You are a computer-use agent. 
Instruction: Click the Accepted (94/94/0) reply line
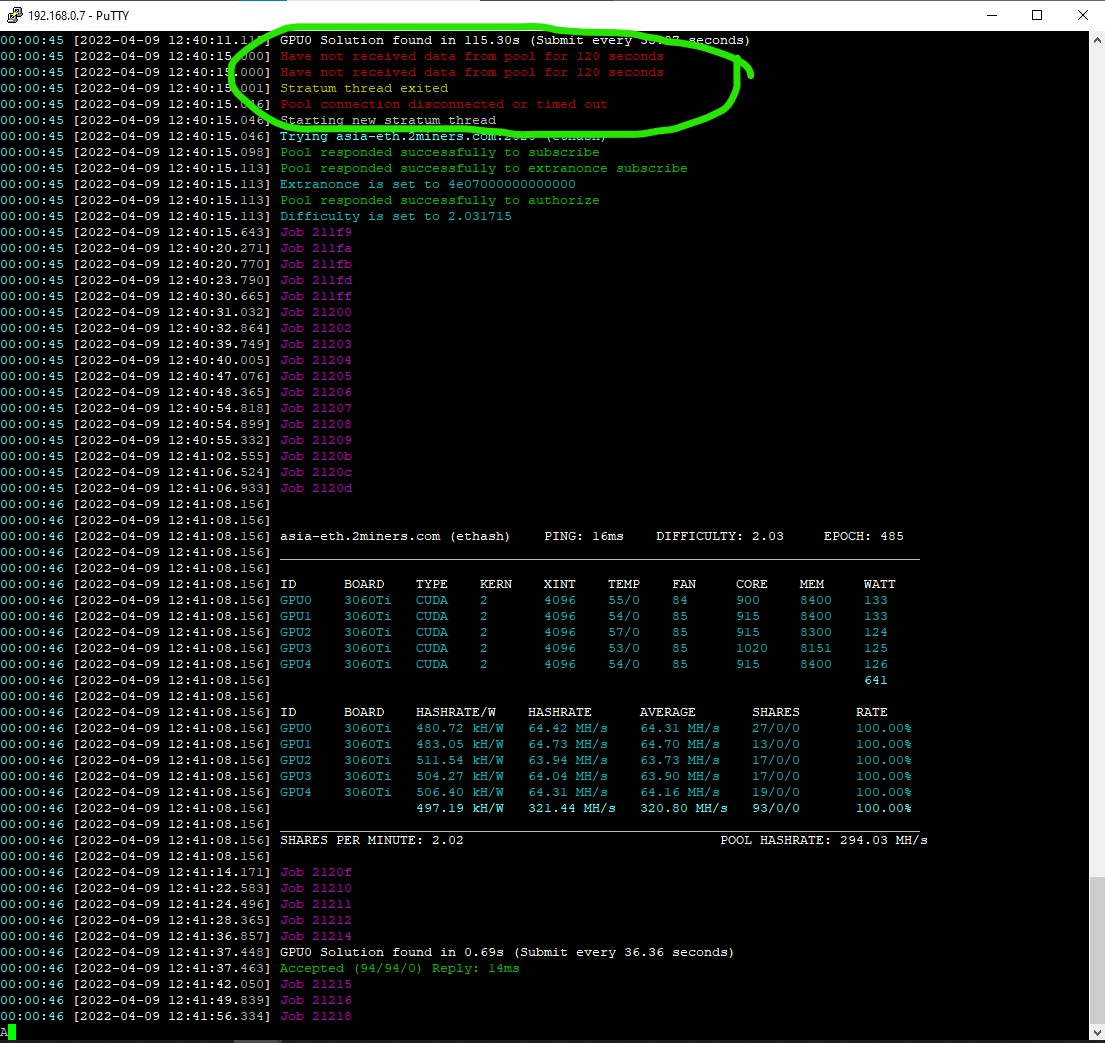(400, 968)
